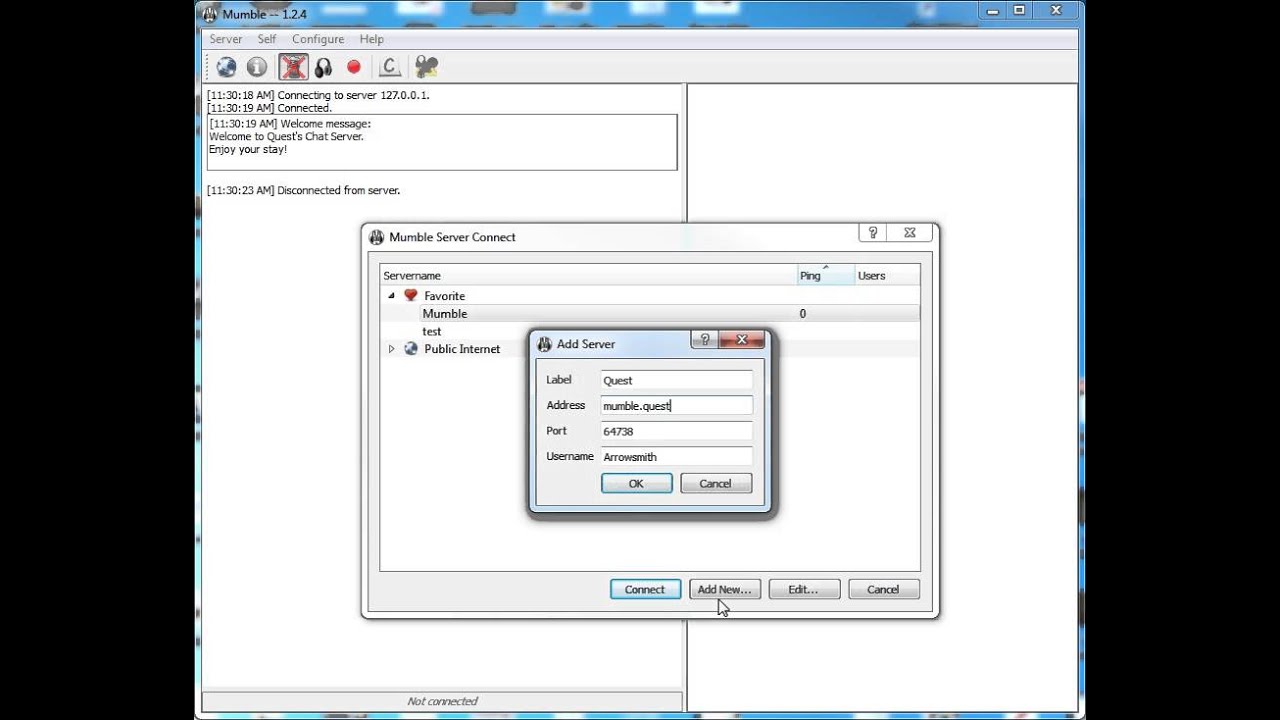Toggle the Comment icon in the toolbar

click(390, 67)
